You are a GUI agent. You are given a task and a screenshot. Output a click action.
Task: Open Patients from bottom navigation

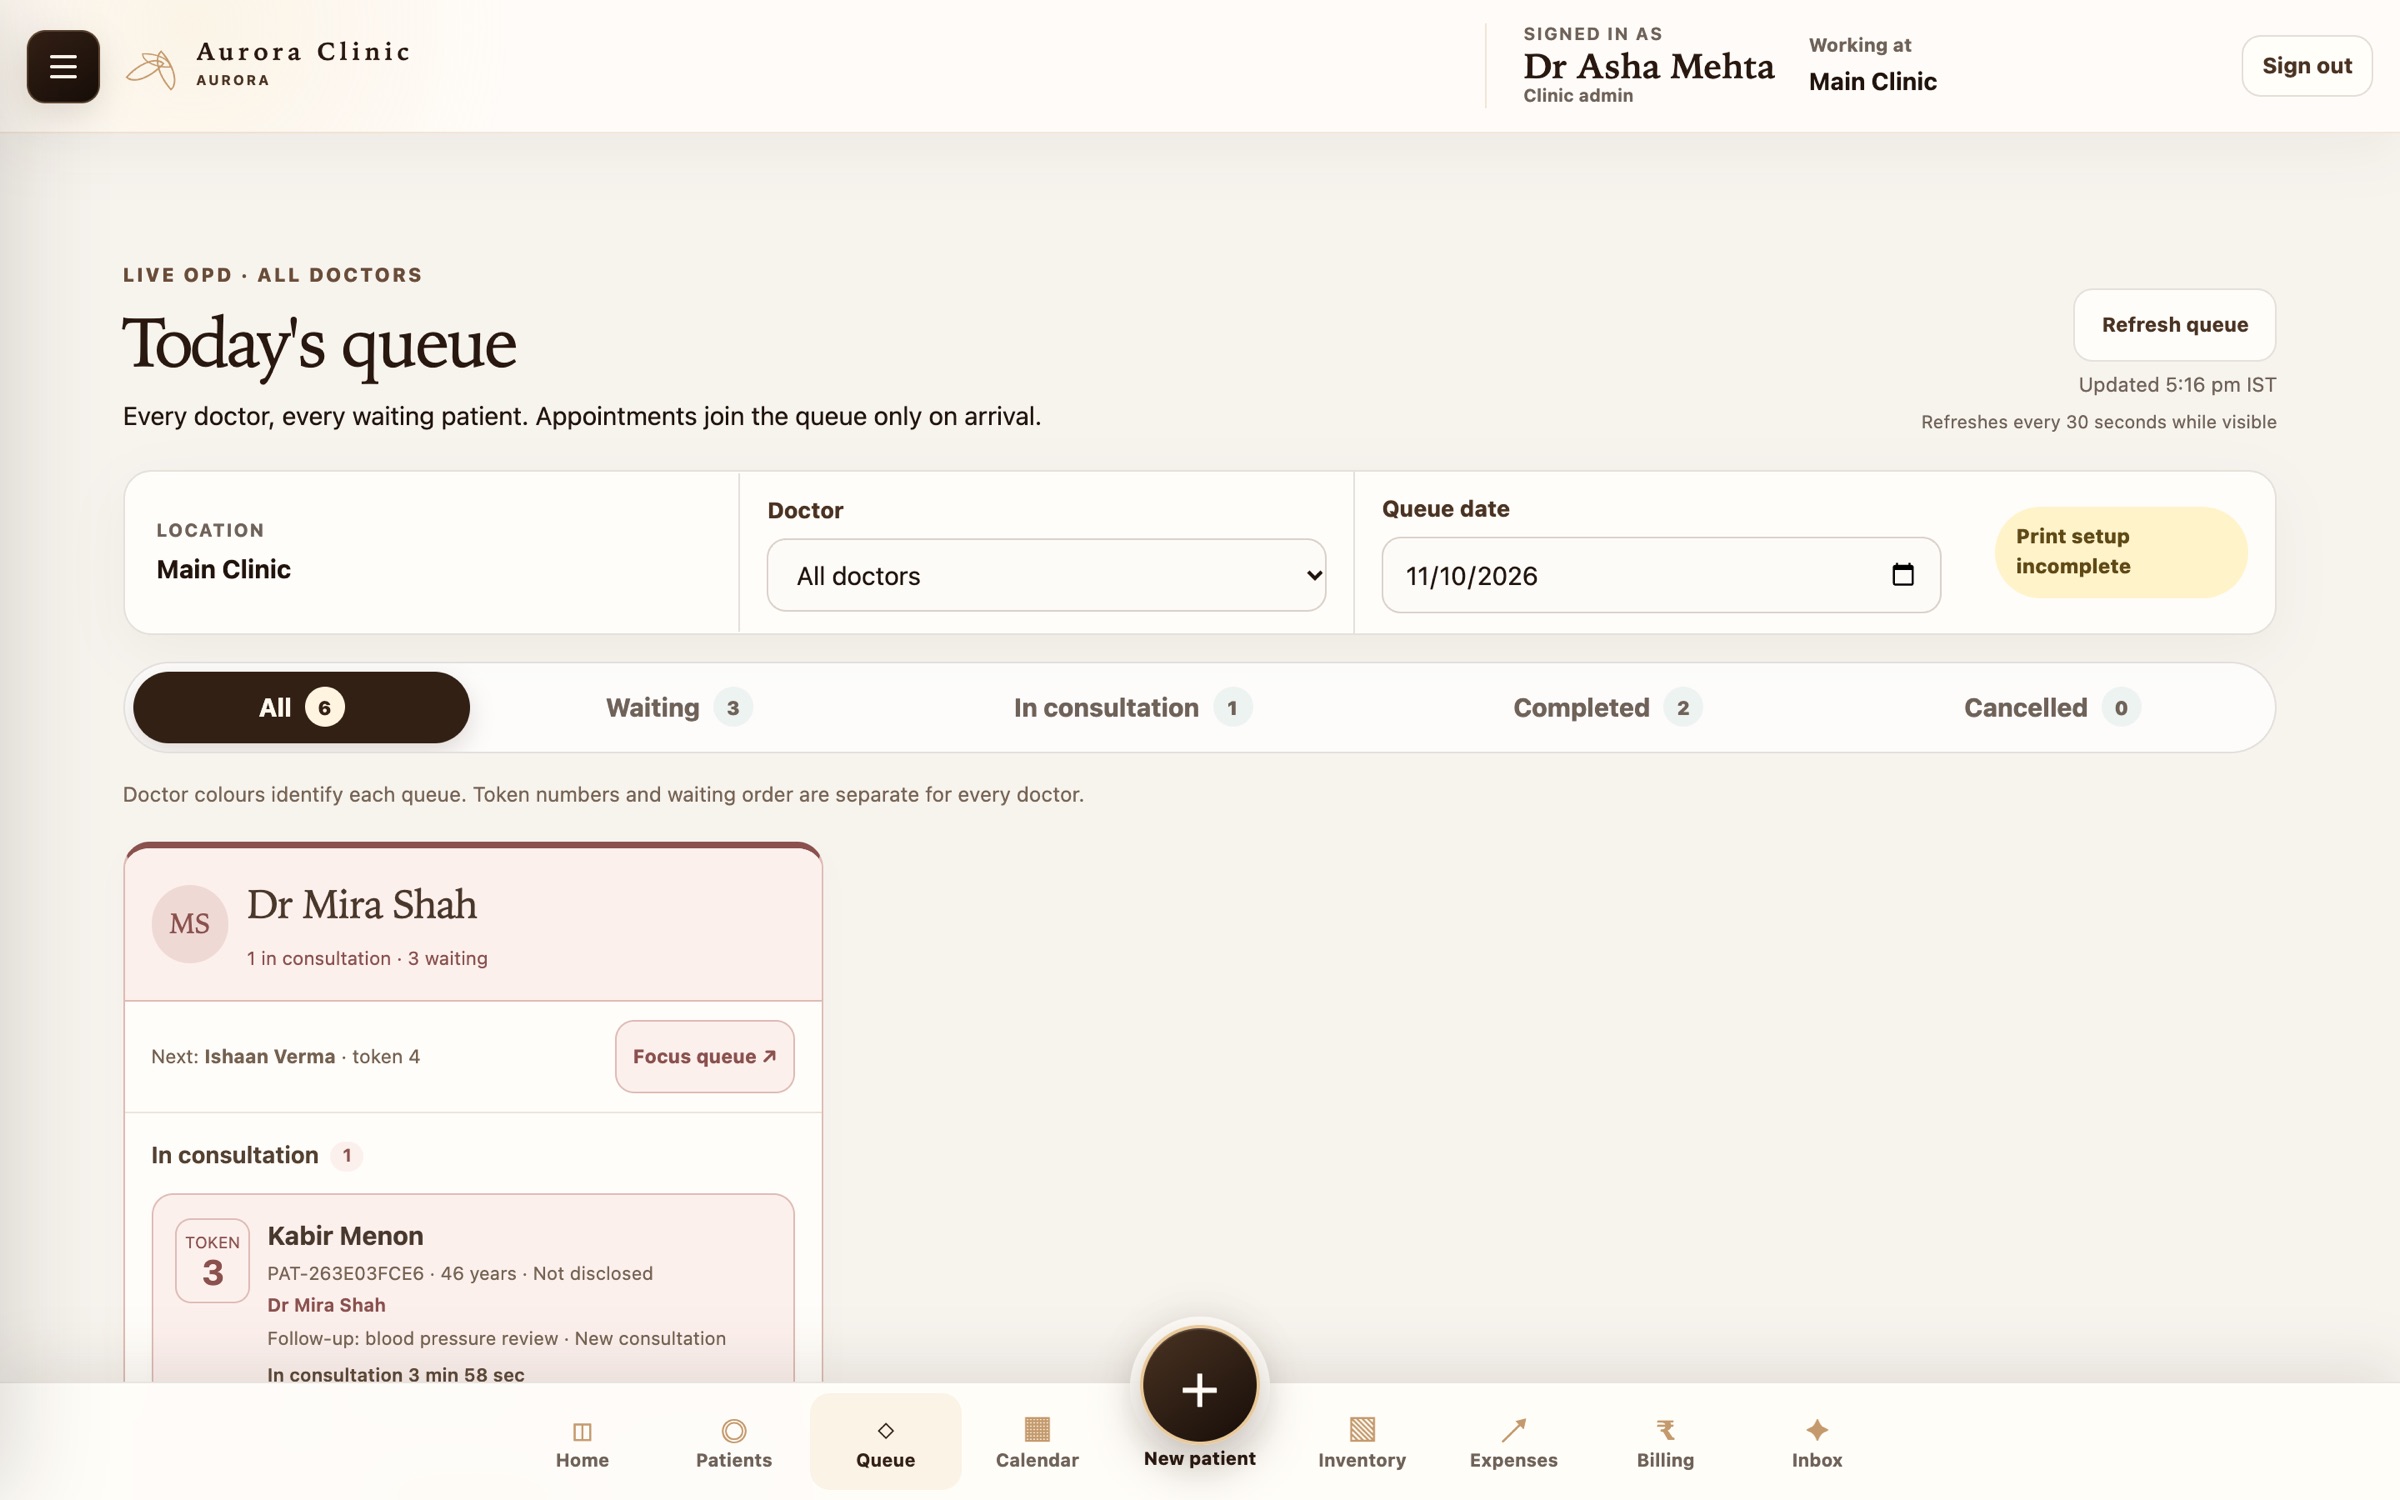click(x=733, y=1443)
